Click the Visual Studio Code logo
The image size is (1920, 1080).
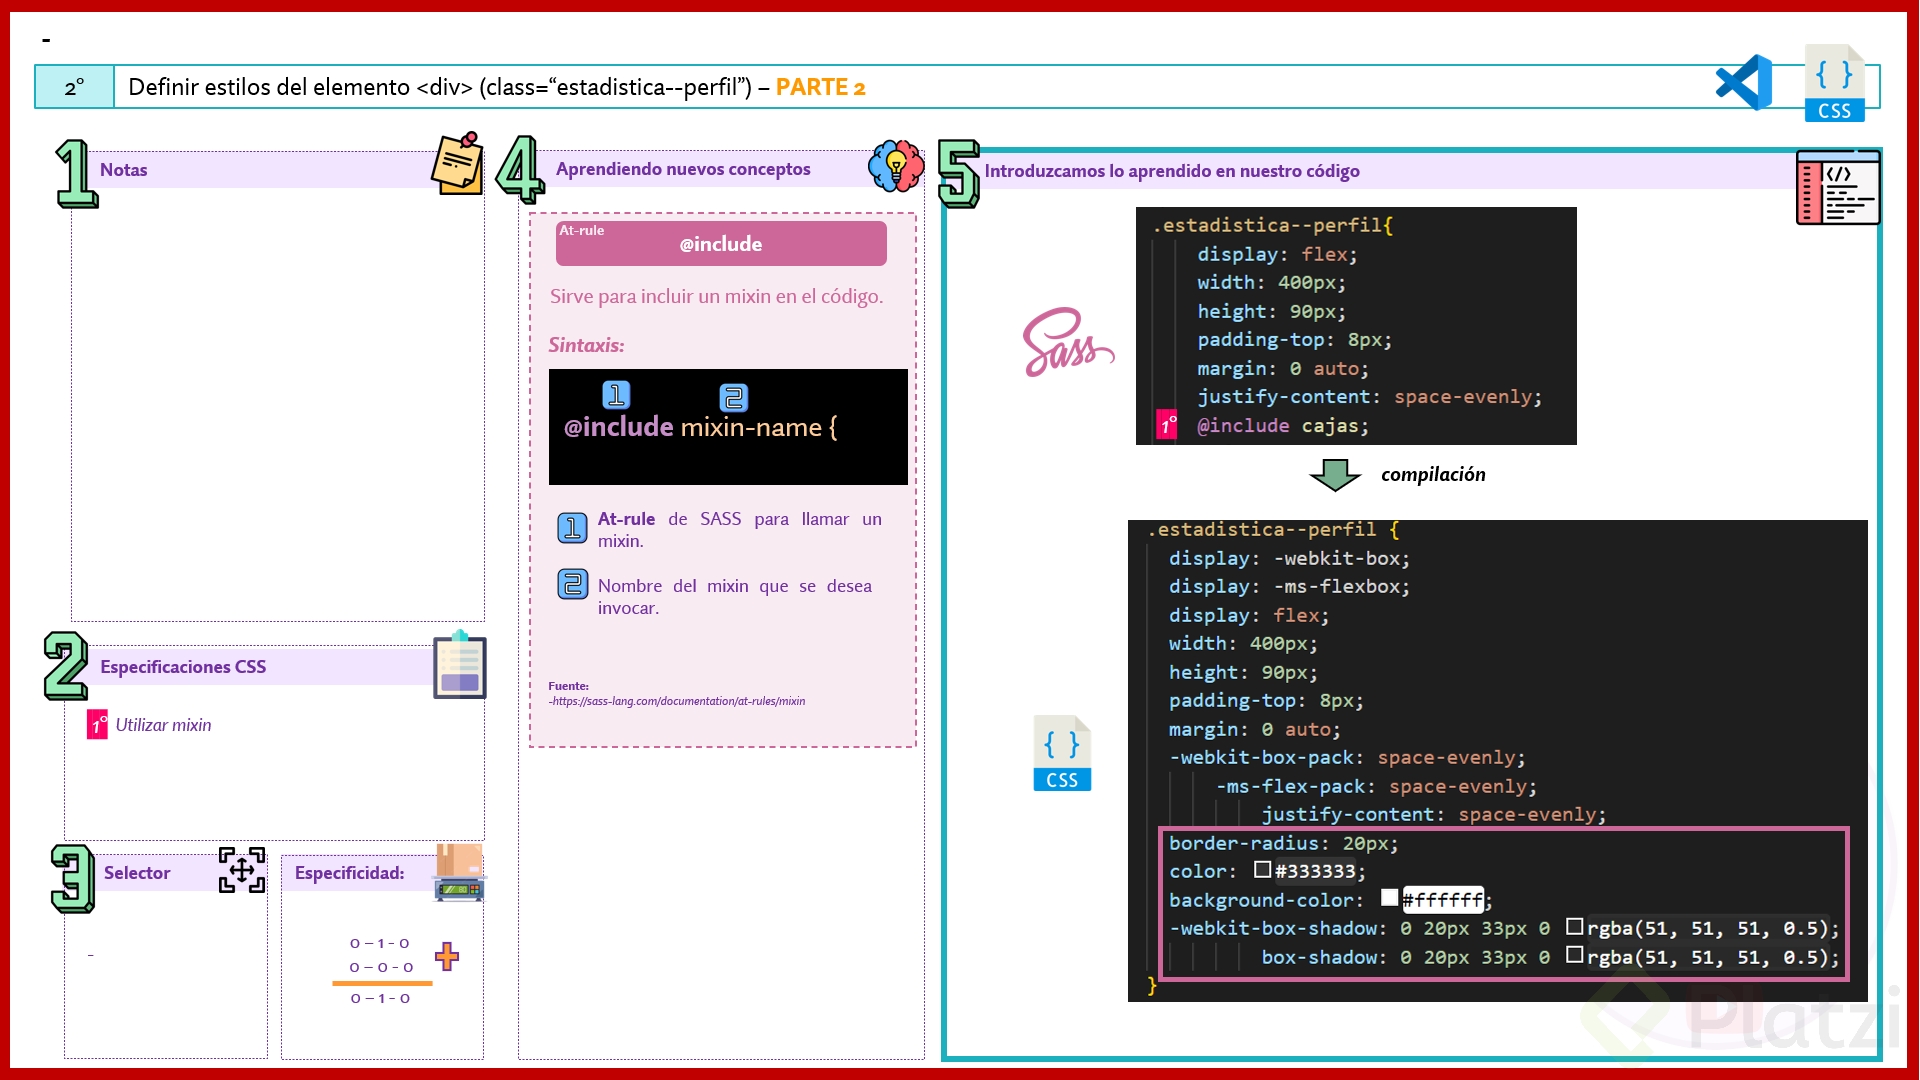point(1743,82)
